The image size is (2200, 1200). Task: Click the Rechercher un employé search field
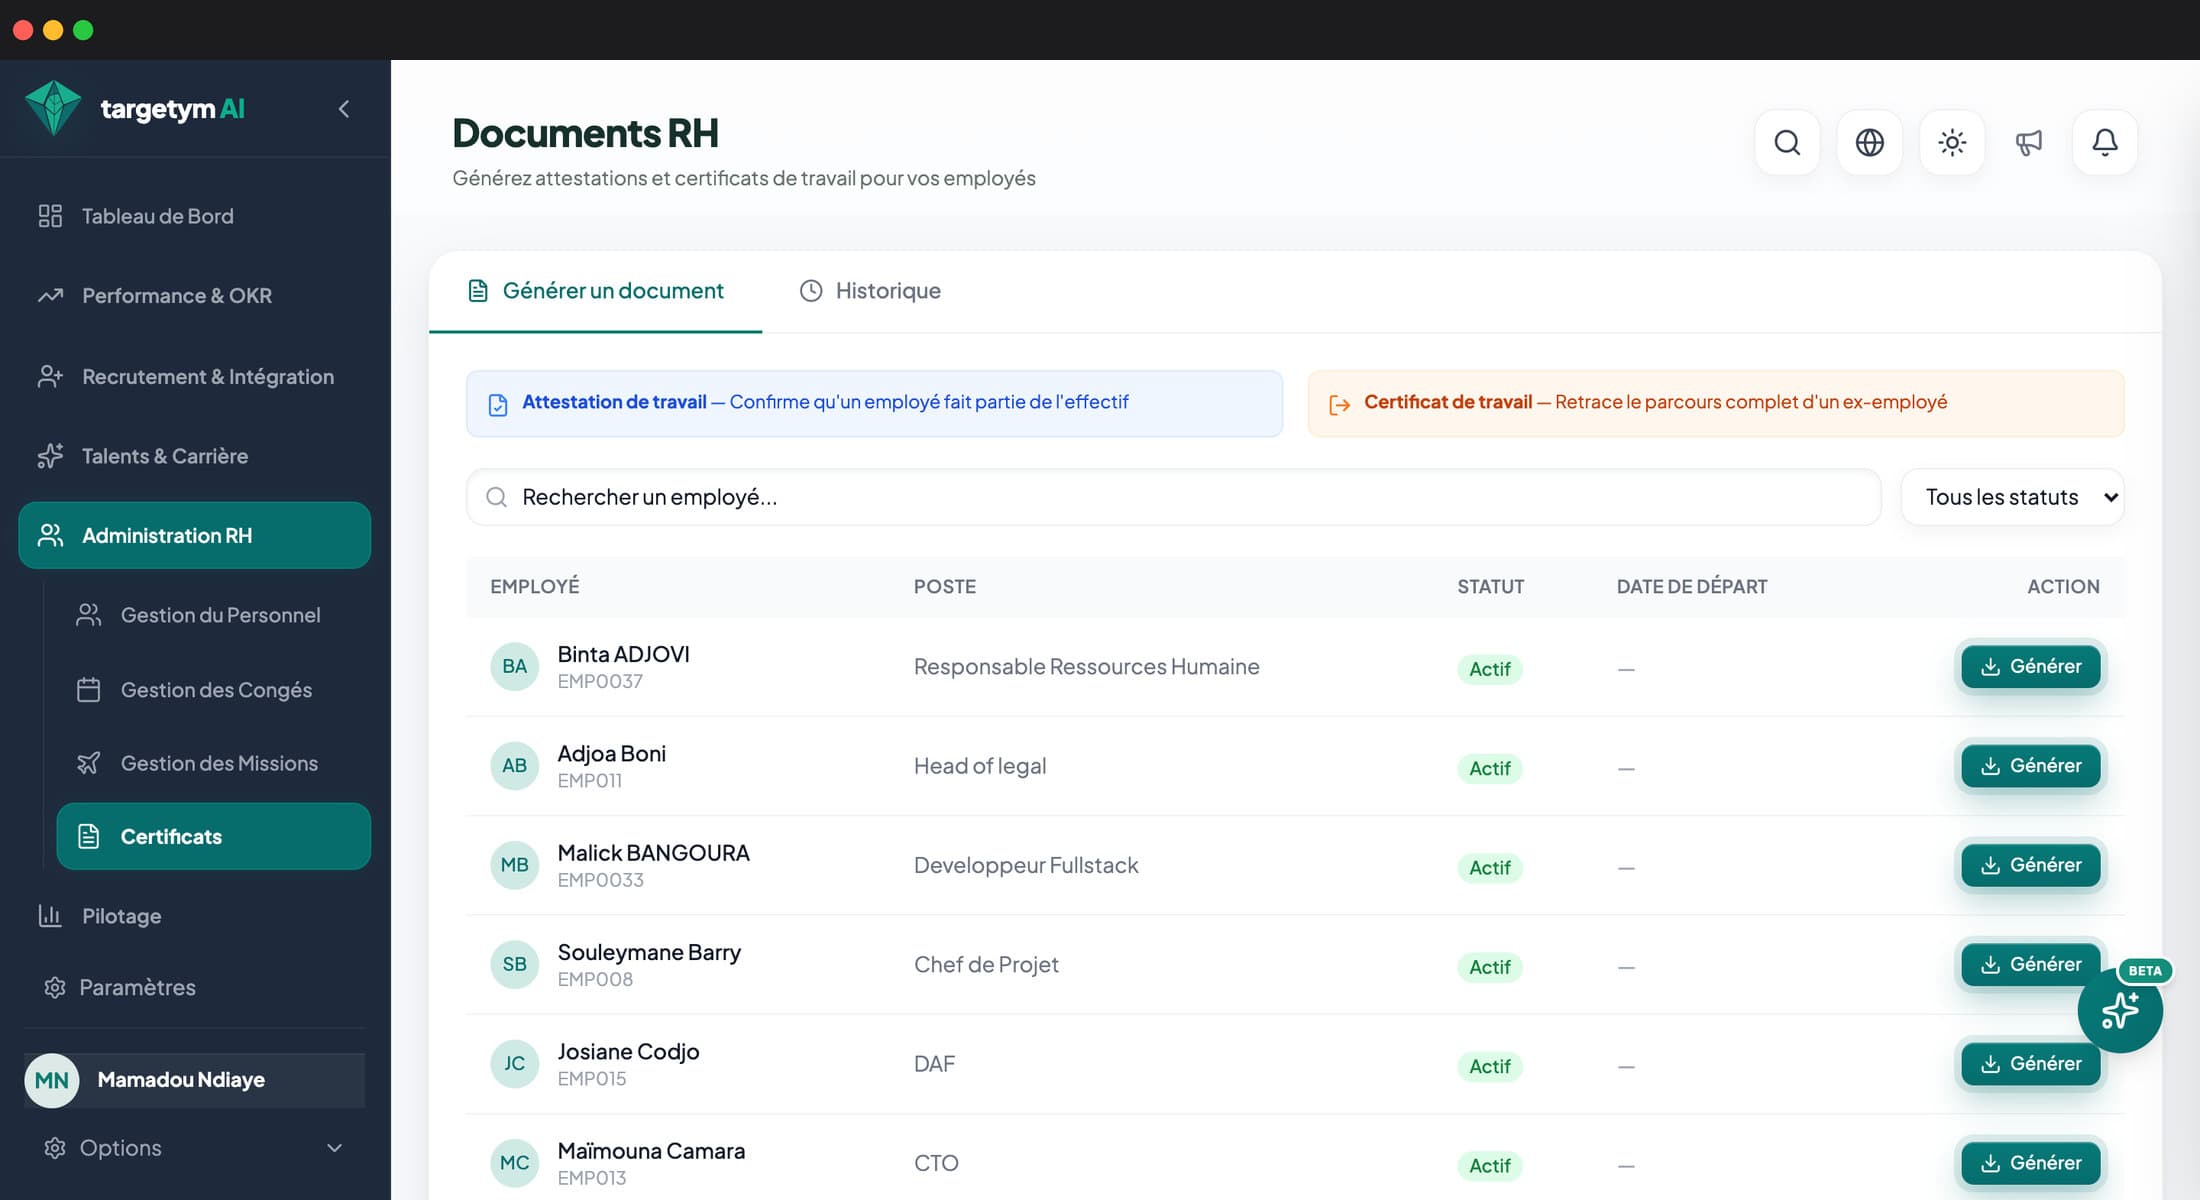coord(1173,497)
